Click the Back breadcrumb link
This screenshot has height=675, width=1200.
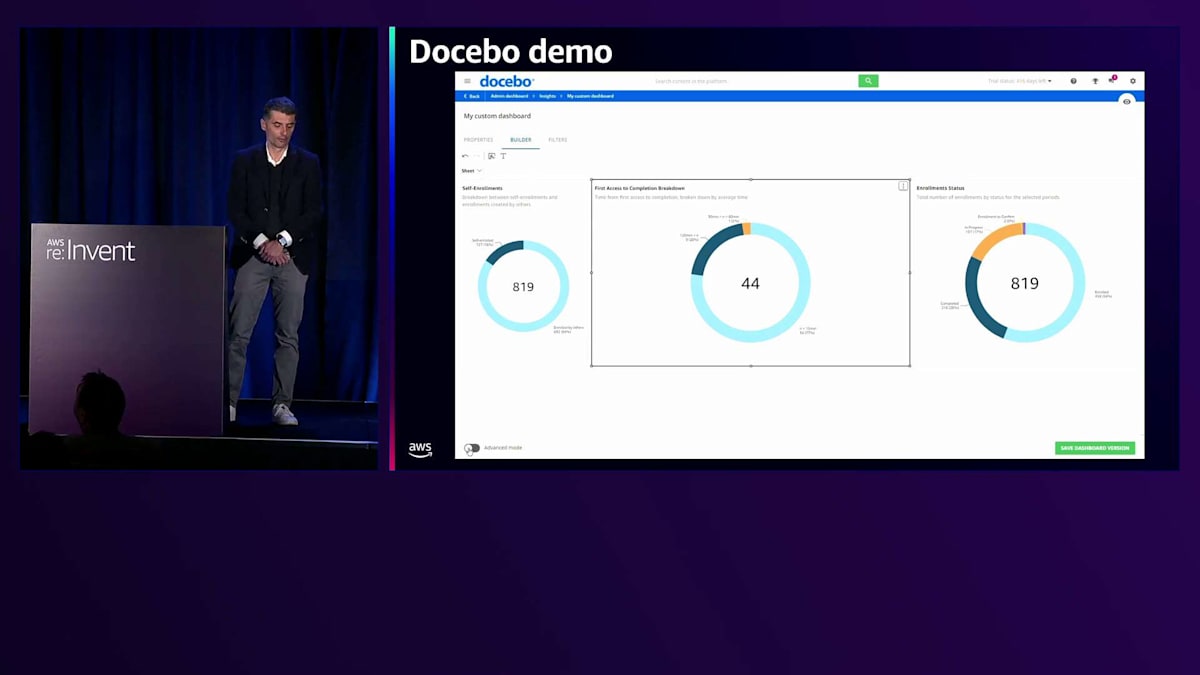point(471,96)
